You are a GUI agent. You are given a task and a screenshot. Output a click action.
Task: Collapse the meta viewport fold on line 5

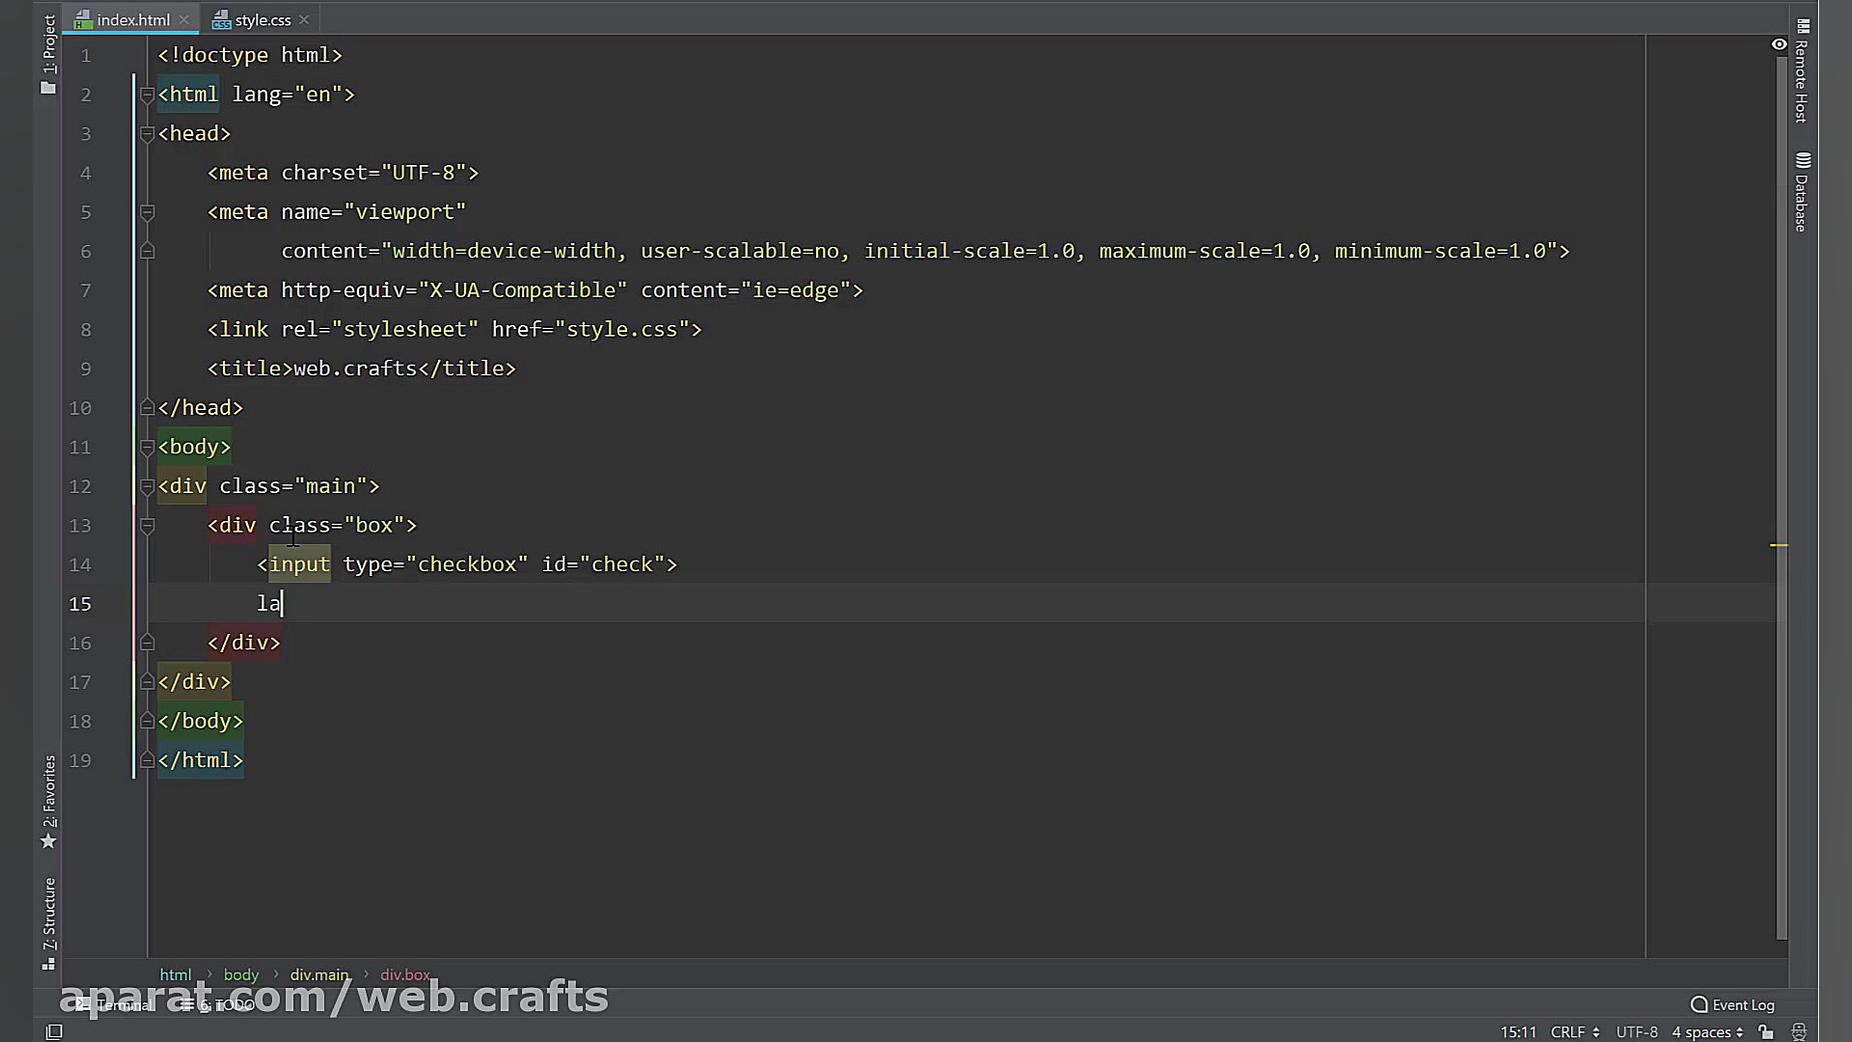[147, 212]
